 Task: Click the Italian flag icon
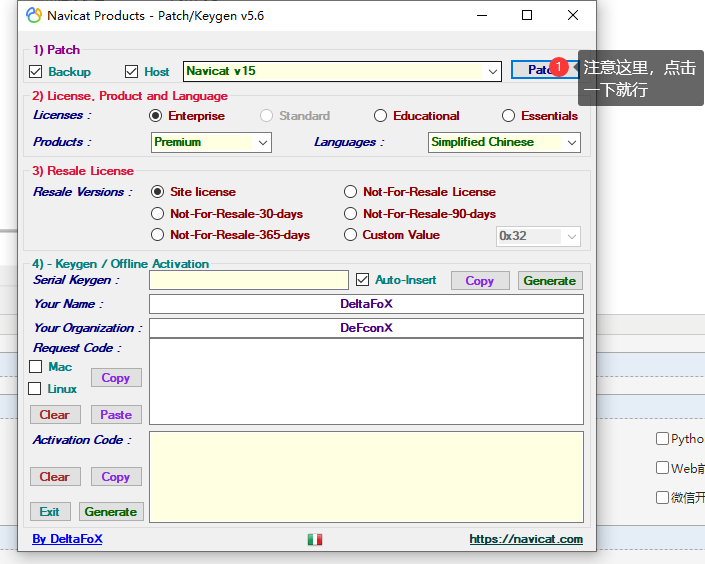(x=315, y=539)
